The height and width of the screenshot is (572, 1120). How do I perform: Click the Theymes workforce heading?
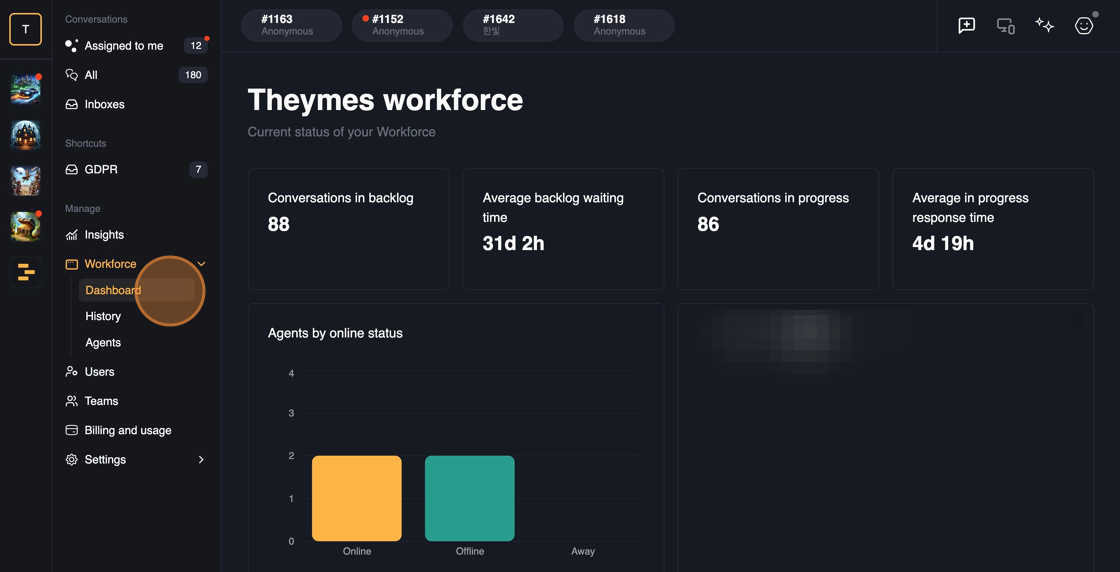coord(385,100)
